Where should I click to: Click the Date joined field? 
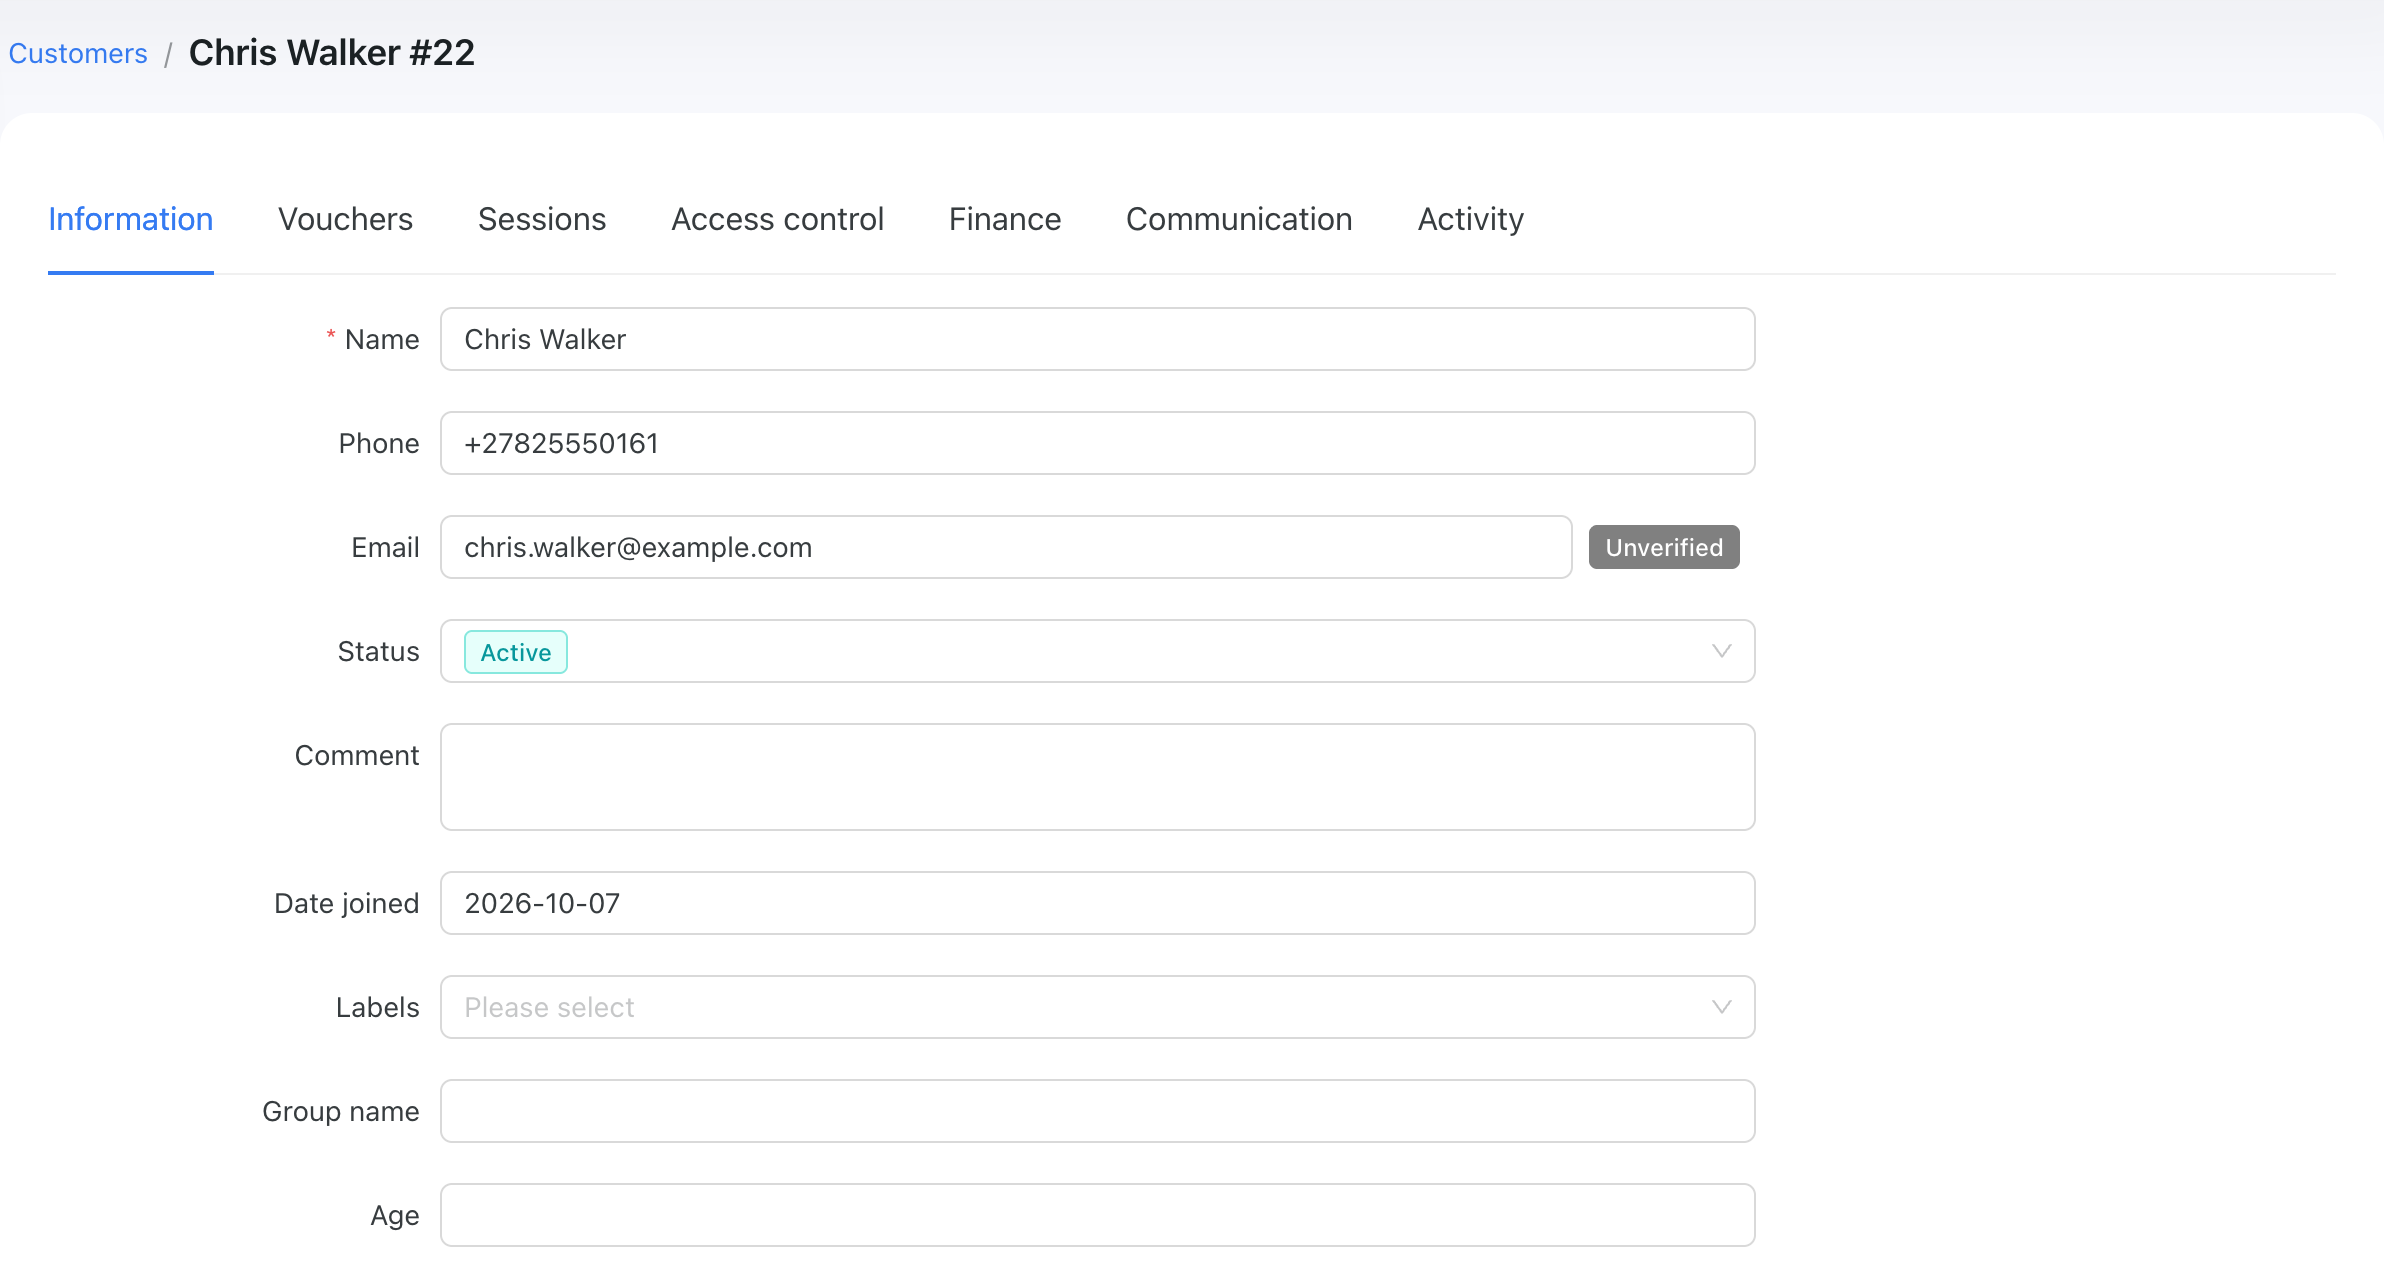click(x=1097, y=903)
